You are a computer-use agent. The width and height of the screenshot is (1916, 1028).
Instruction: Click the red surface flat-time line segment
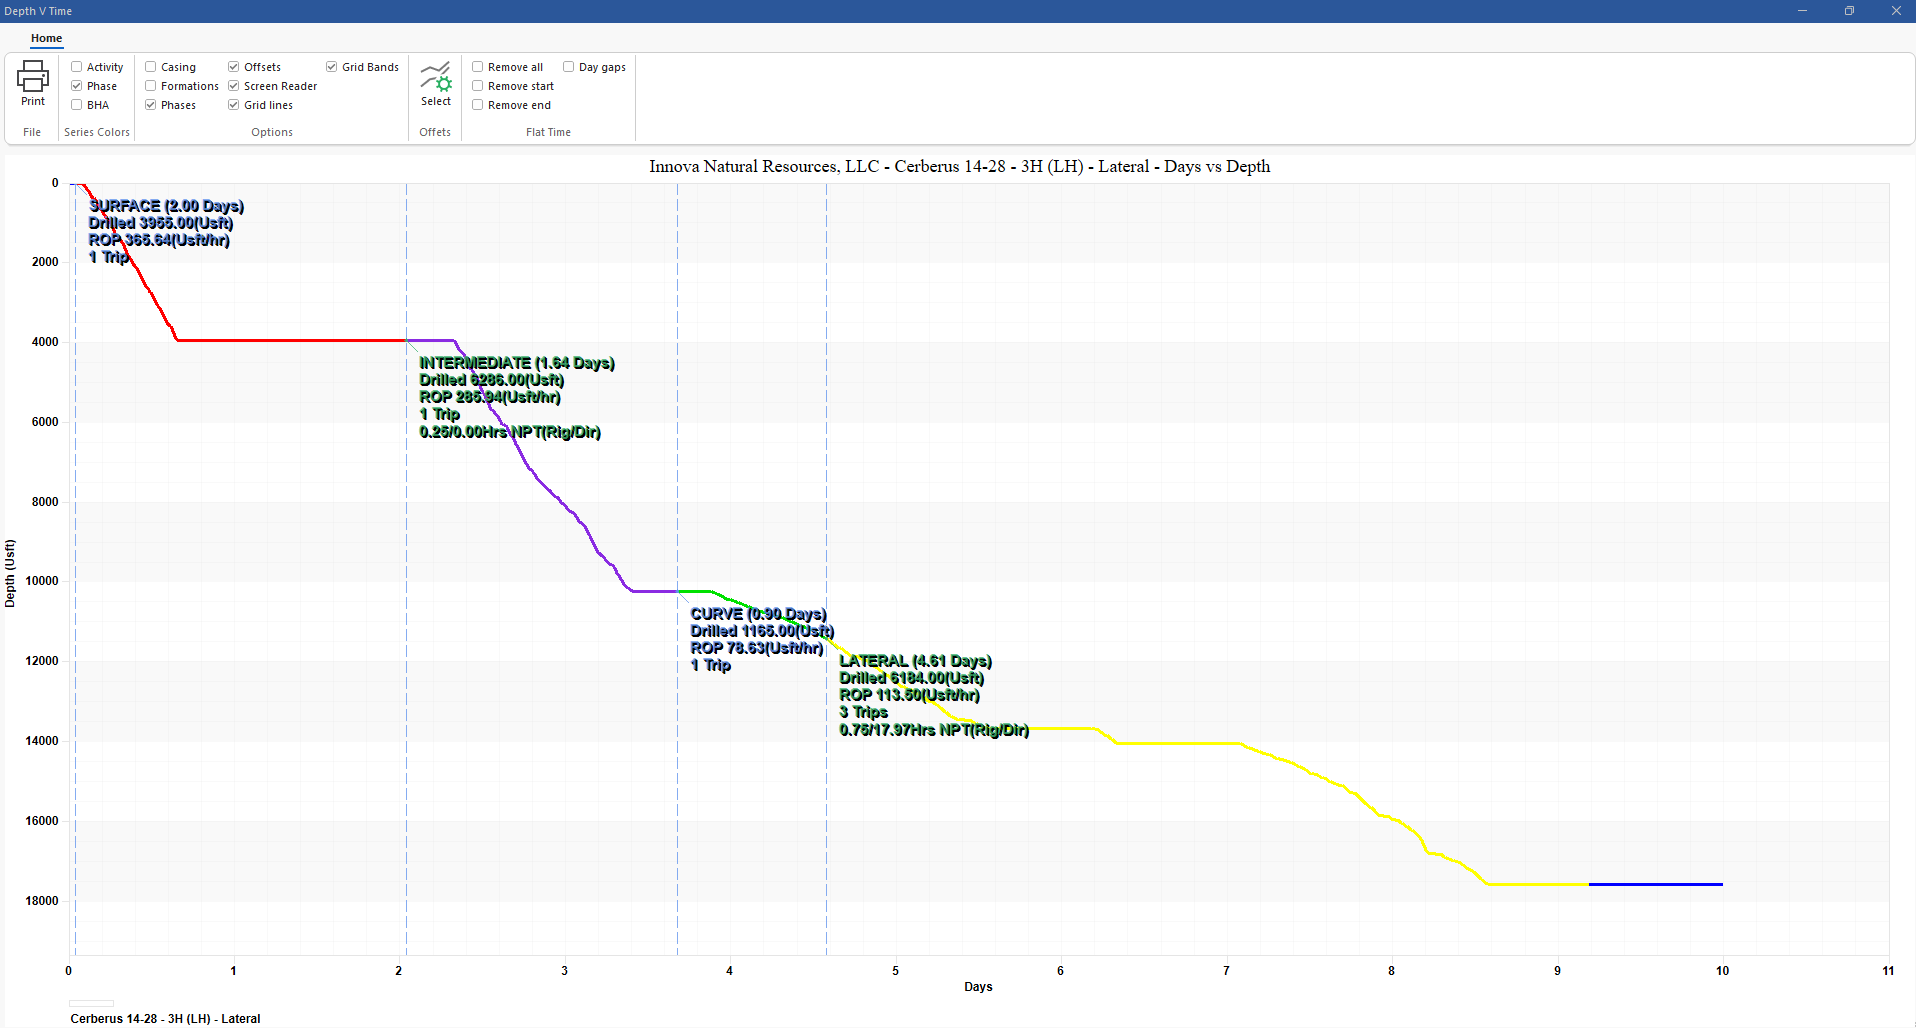(x=292, y=340)
